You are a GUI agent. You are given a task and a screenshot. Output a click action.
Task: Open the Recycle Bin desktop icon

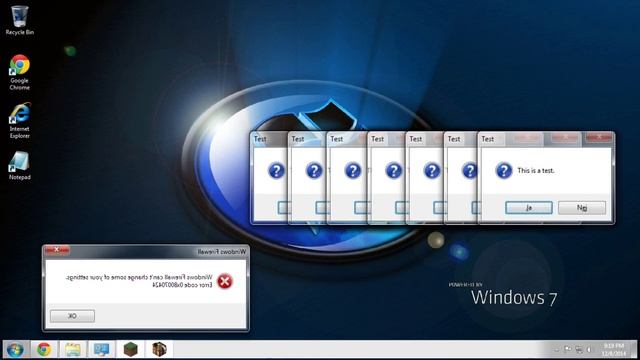[19, 20]
